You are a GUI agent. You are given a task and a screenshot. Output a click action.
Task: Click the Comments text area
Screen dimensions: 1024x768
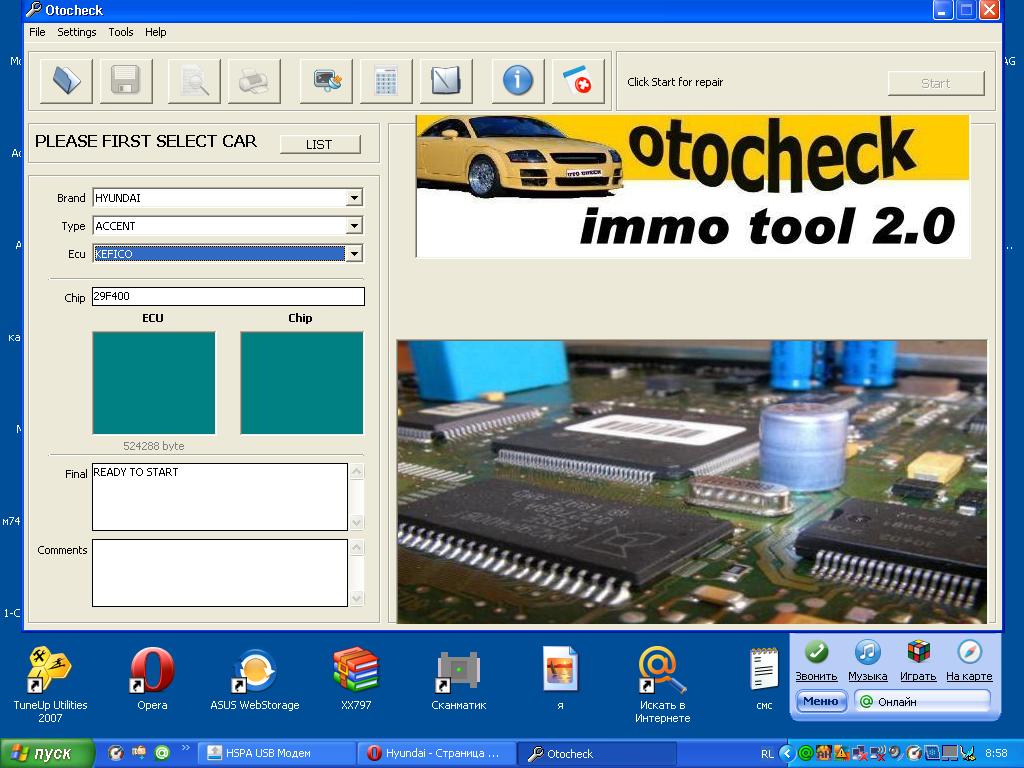click(x=219, y=573)
